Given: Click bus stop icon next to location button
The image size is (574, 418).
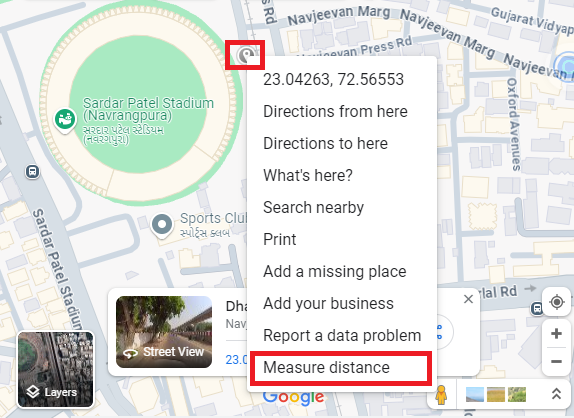Looking at the screenshot, I should point(537,308).
